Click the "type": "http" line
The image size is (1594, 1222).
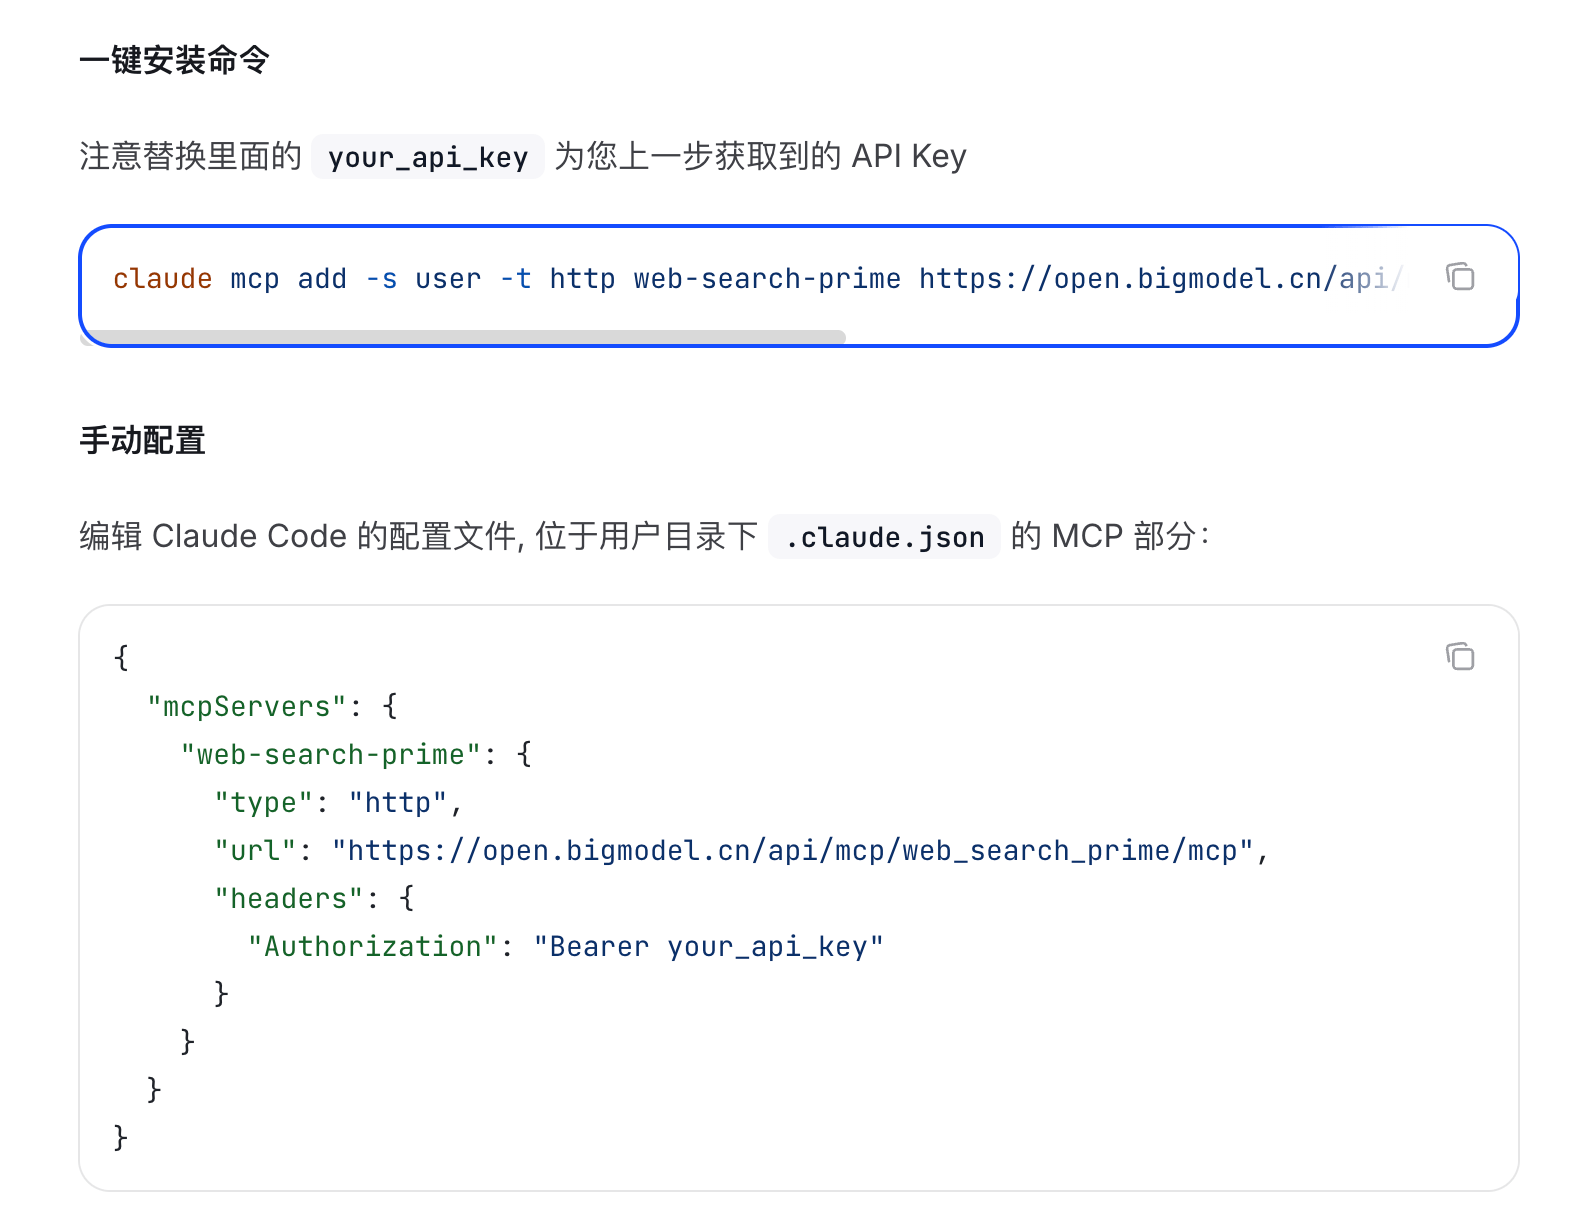pos(338,803)
